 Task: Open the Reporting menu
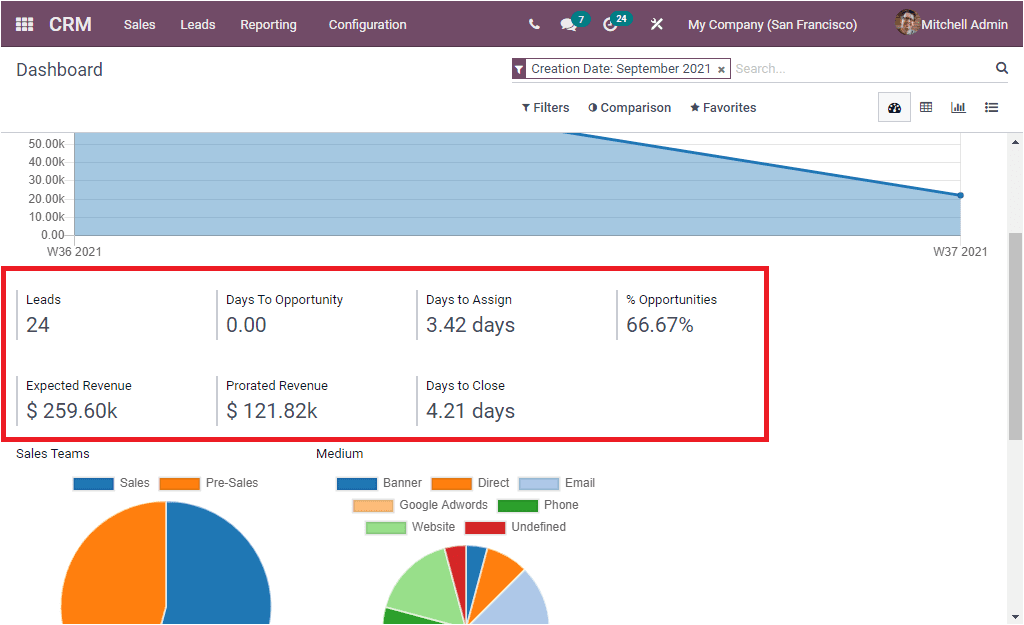(268, 24)
